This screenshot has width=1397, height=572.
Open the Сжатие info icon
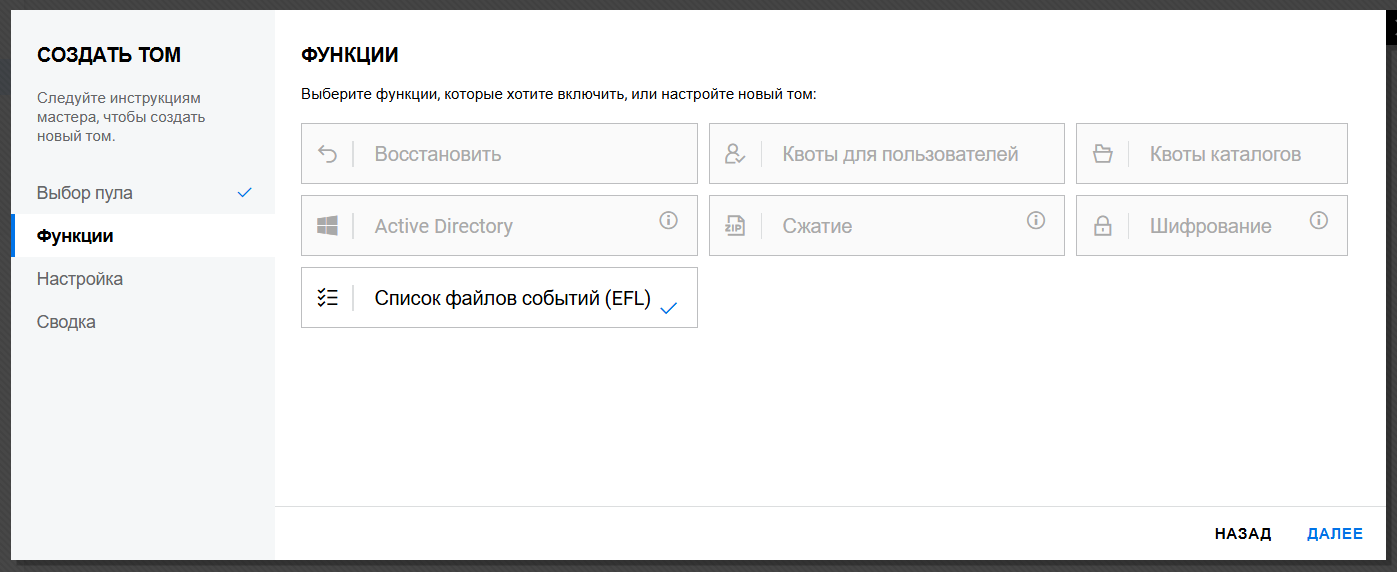point(1036,220)
